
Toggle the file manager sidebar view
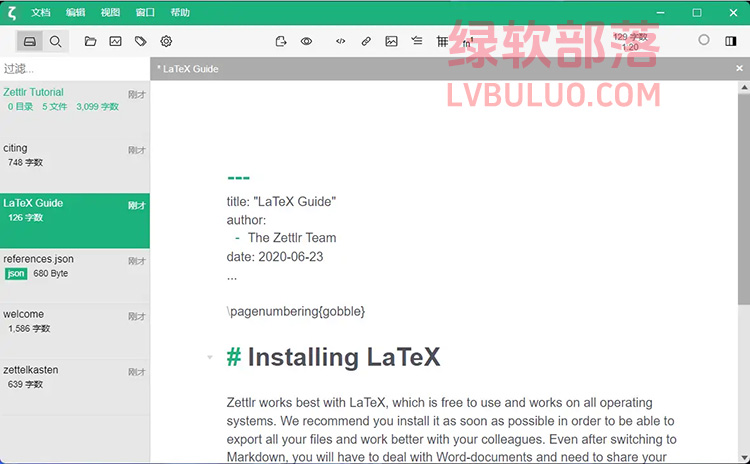tap(30, 41)
